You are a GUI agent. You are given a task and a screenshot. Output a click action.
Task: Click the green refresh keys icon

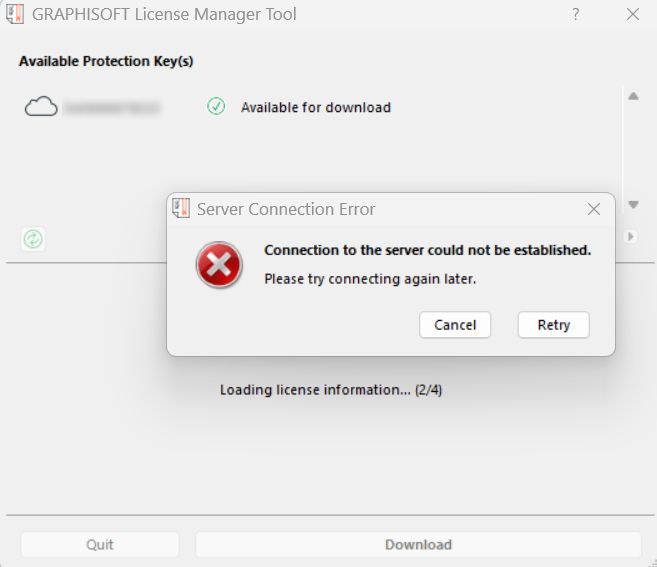[x=33, y=239]
